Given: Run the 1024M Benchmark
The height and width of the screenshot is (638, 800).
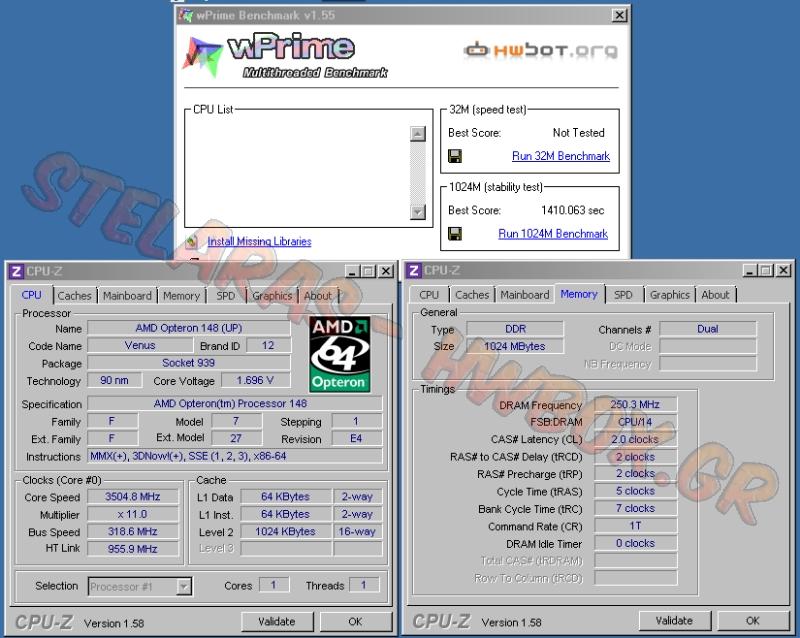Looking at the screenshot, I should [x=553, y=234].
